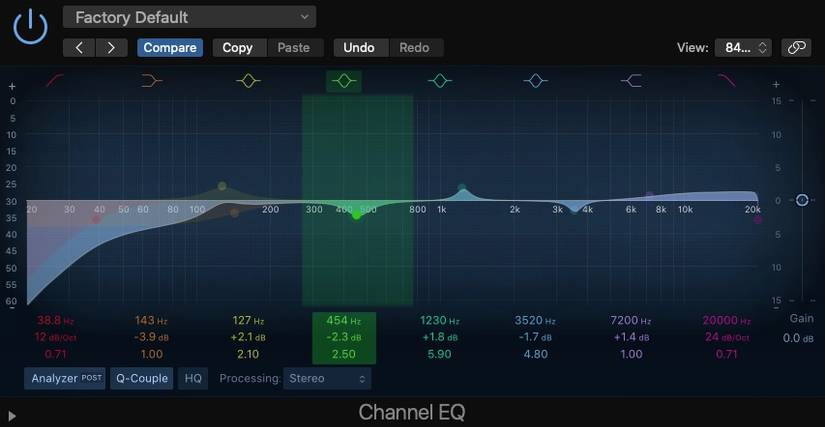Image resolution: width=825 pixels, height=427 pixels.
Task: Select the purple 7200 Hz control point
Action: coord(650,195)
